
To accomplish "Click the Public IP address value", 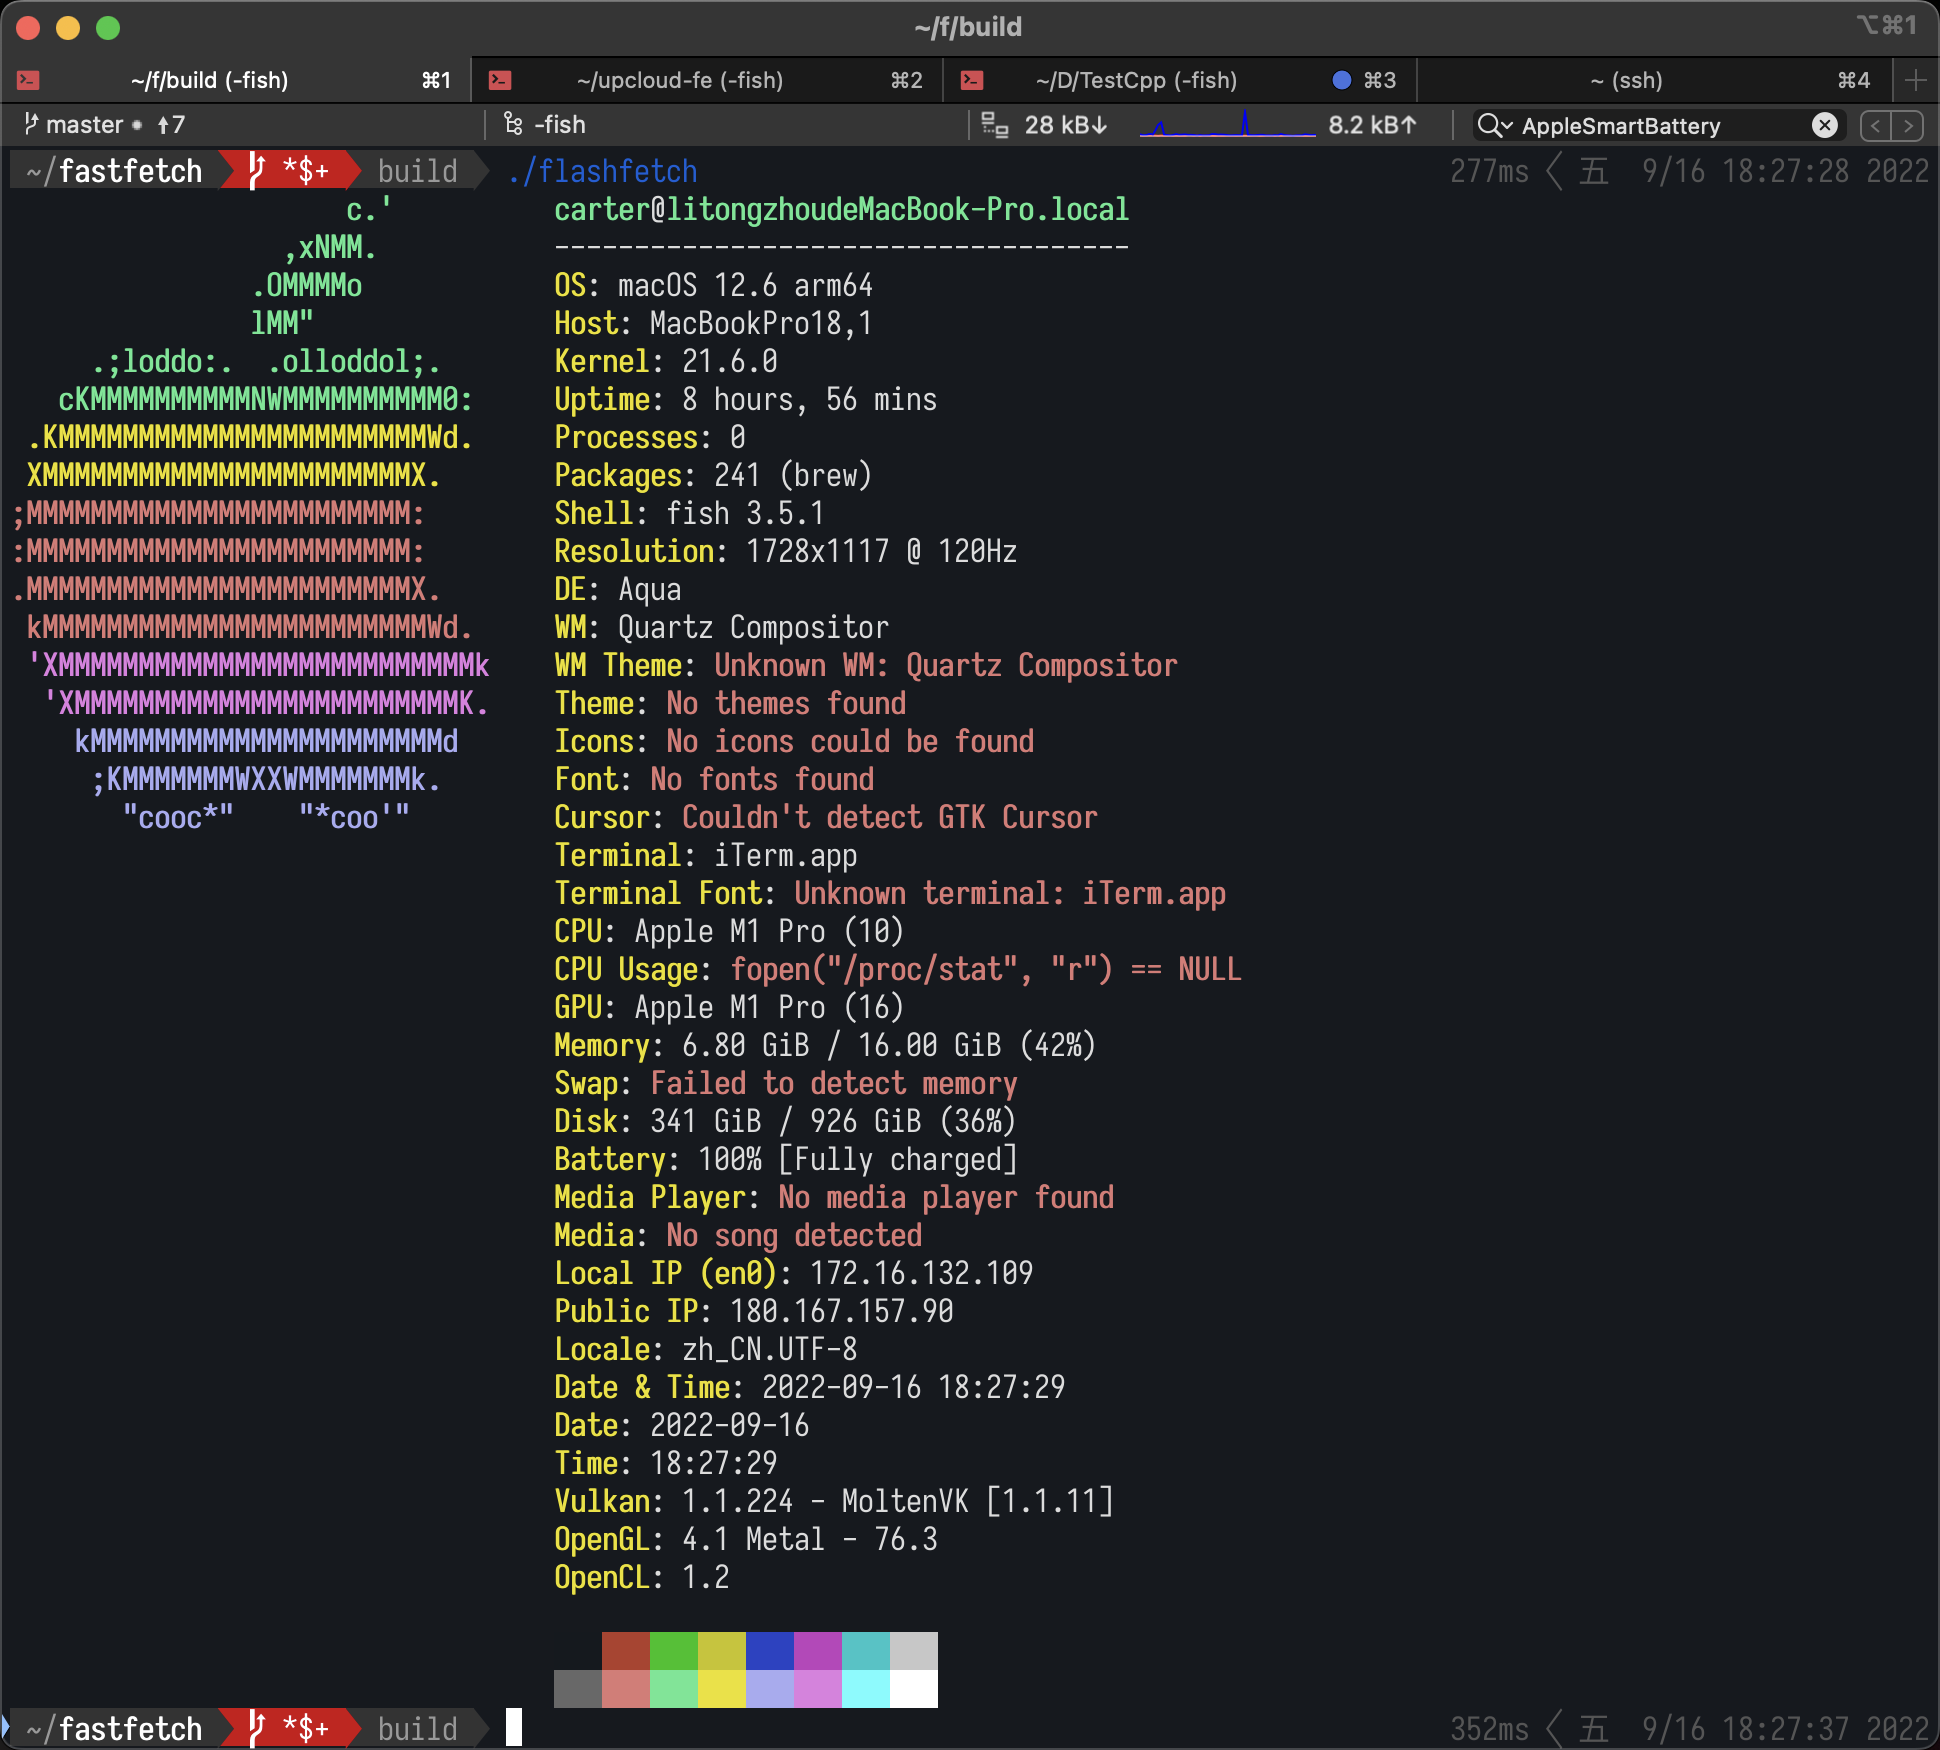I will coord(841,1311).
